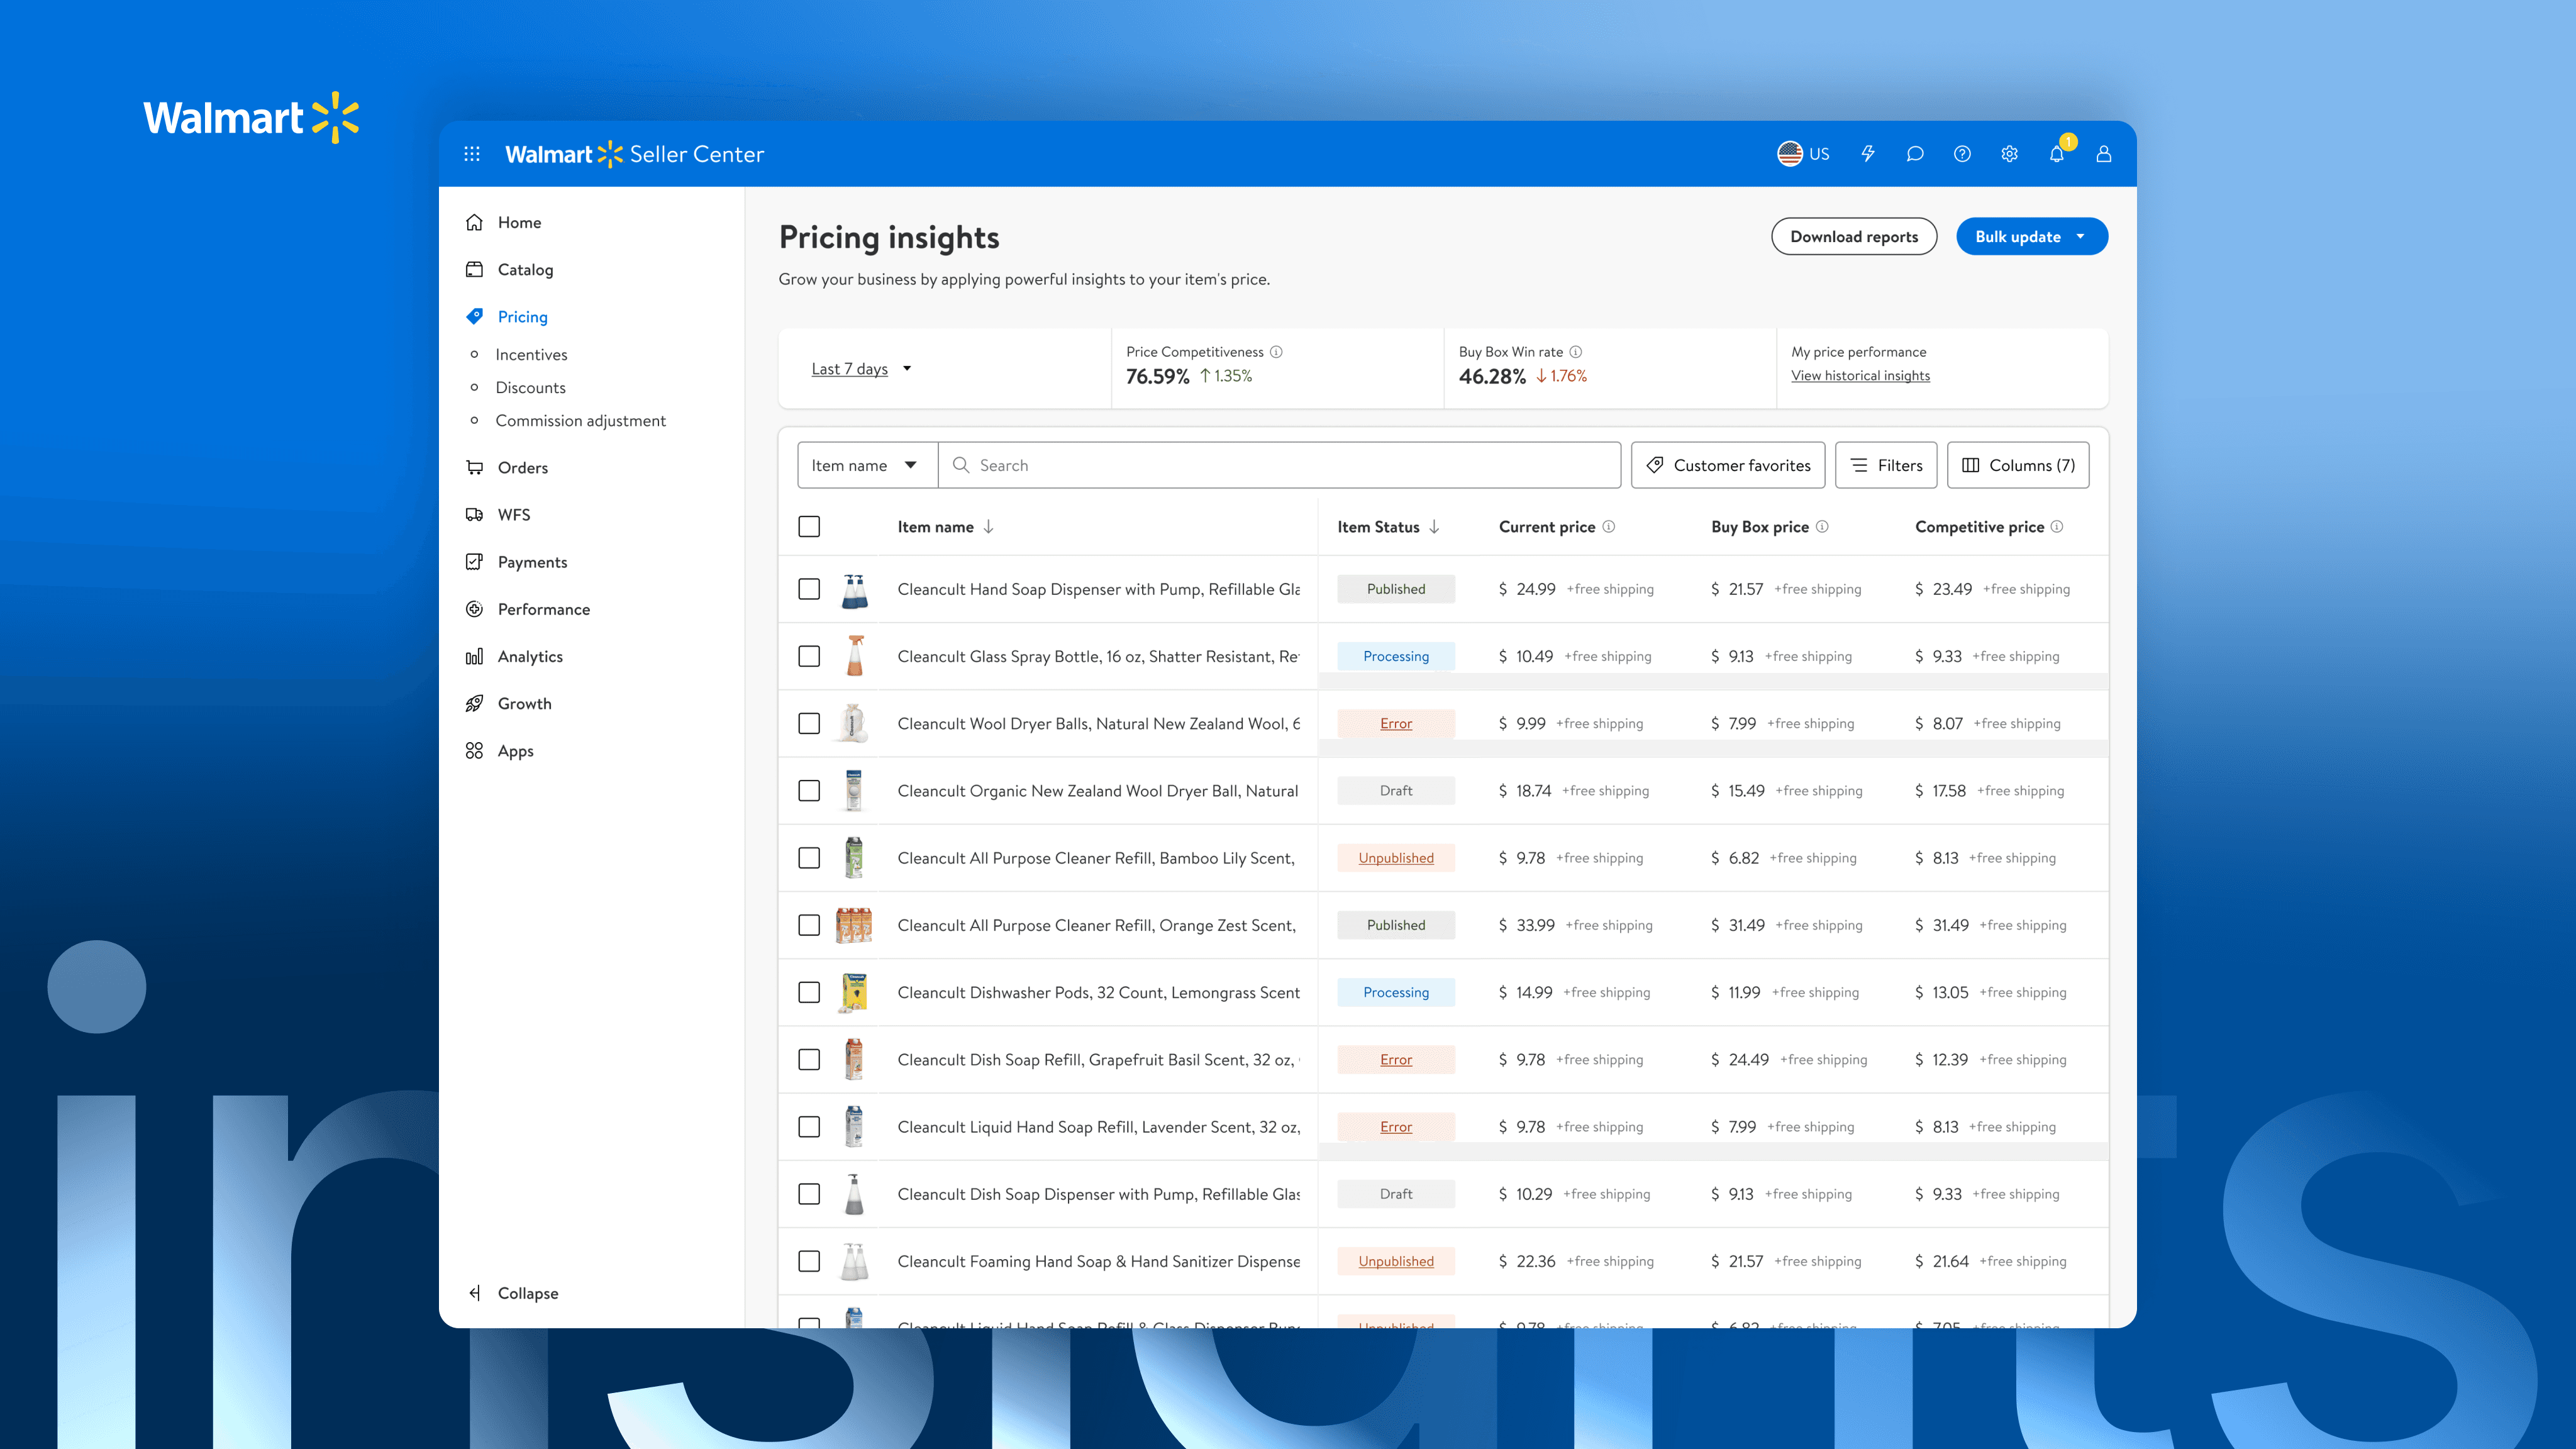Open the apps grid launcher icon
This screenshot has width=2576, height=1449.
point(472,154)
